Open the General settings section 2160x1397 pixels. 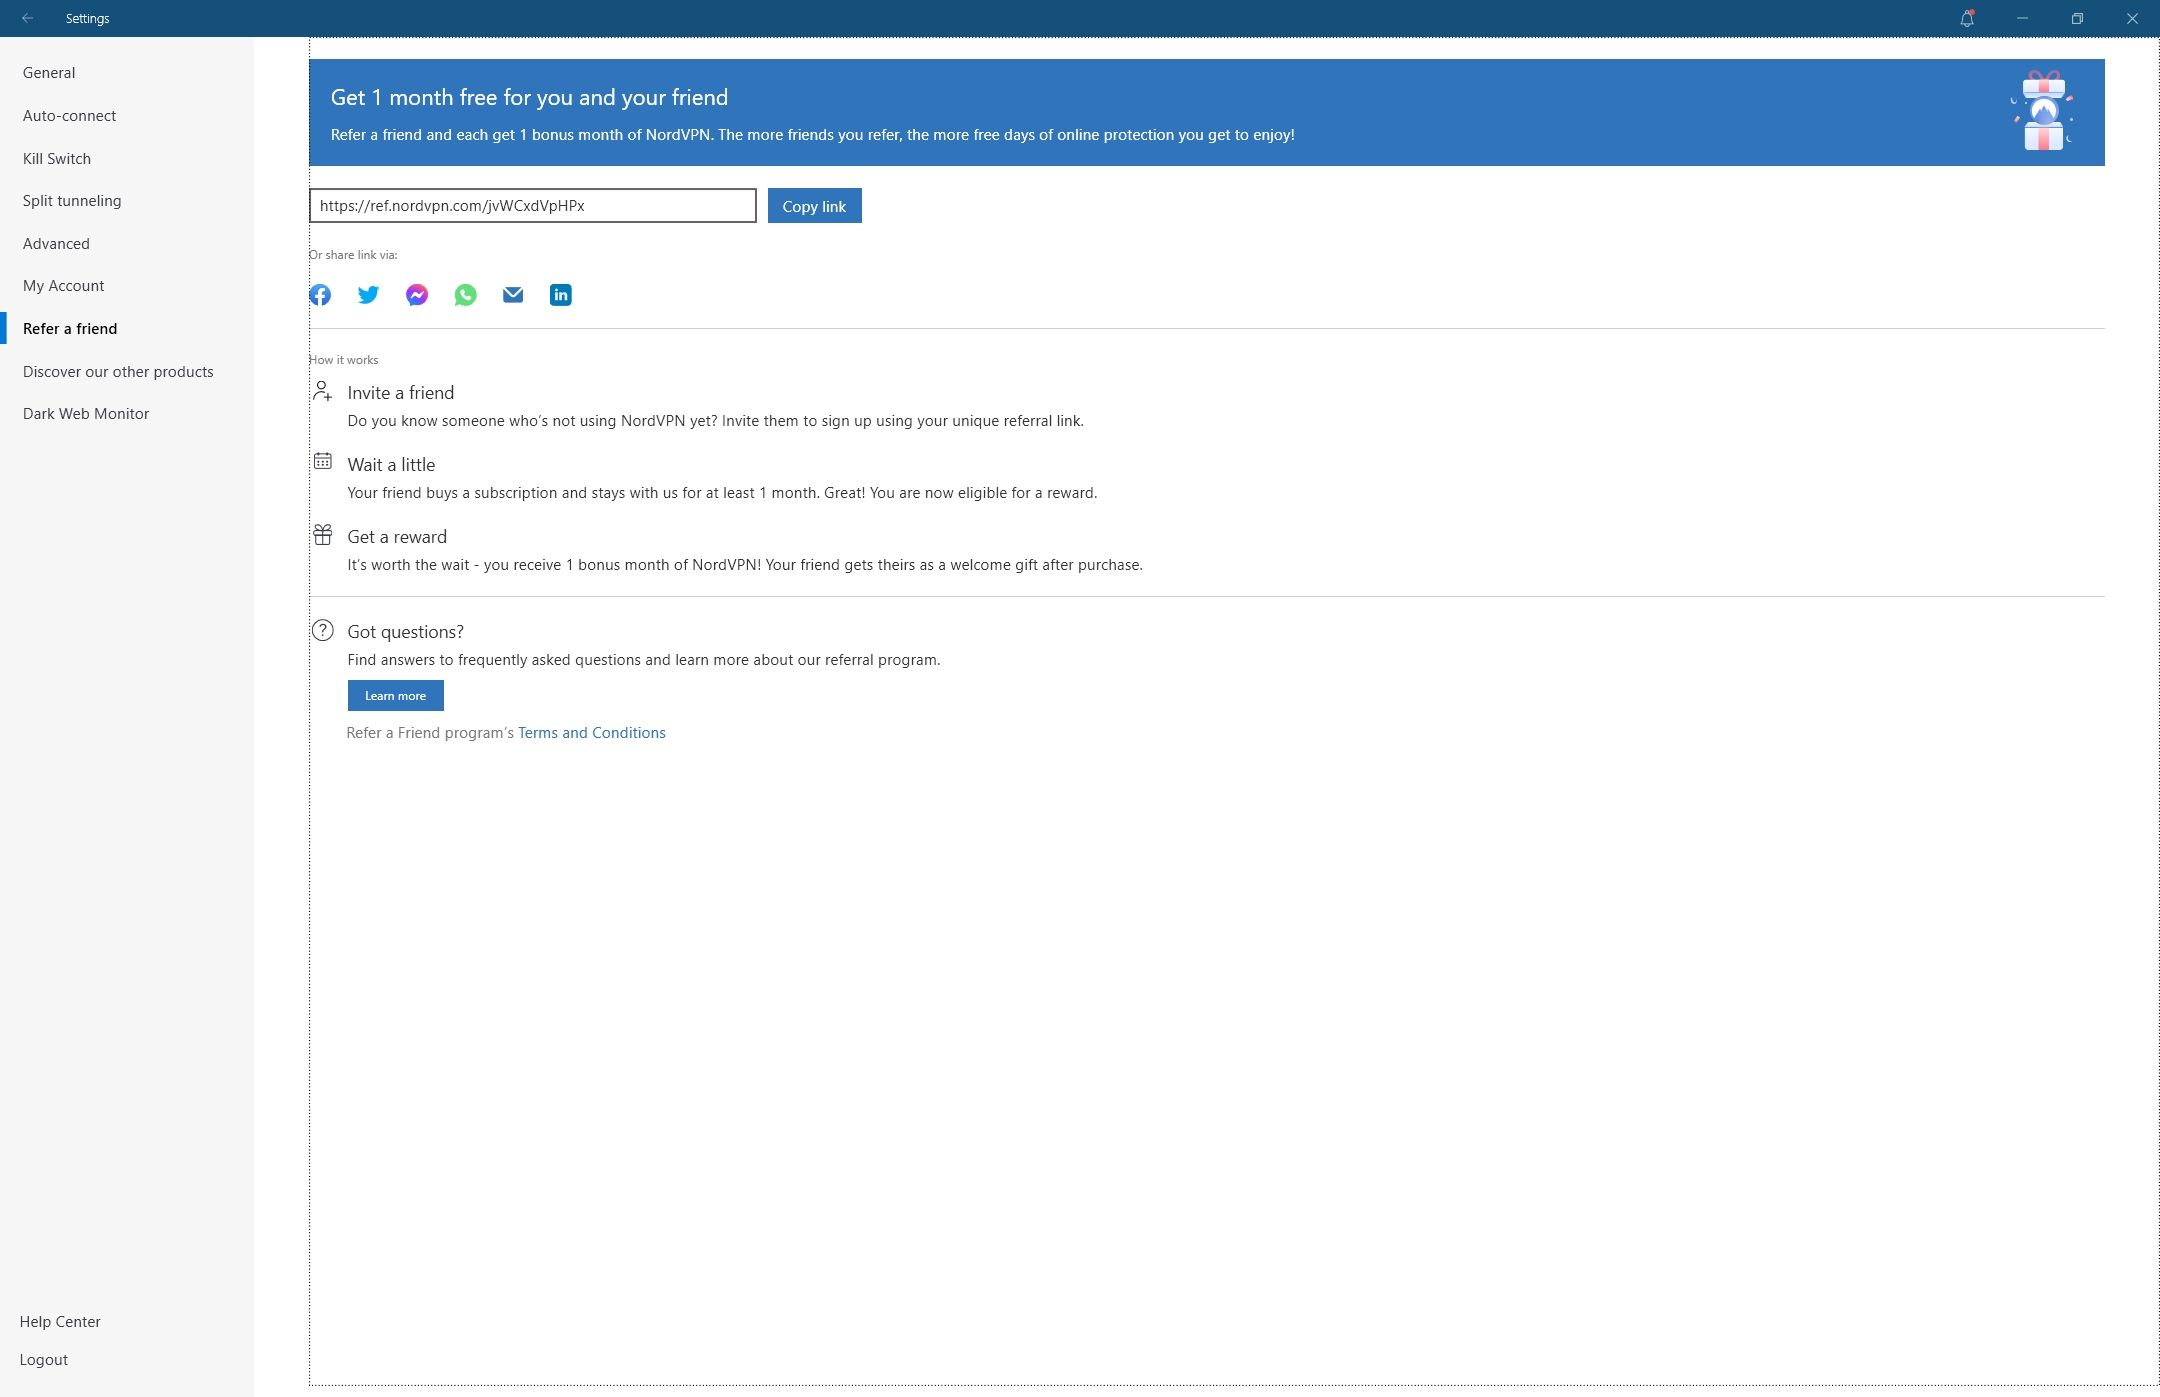49,73
